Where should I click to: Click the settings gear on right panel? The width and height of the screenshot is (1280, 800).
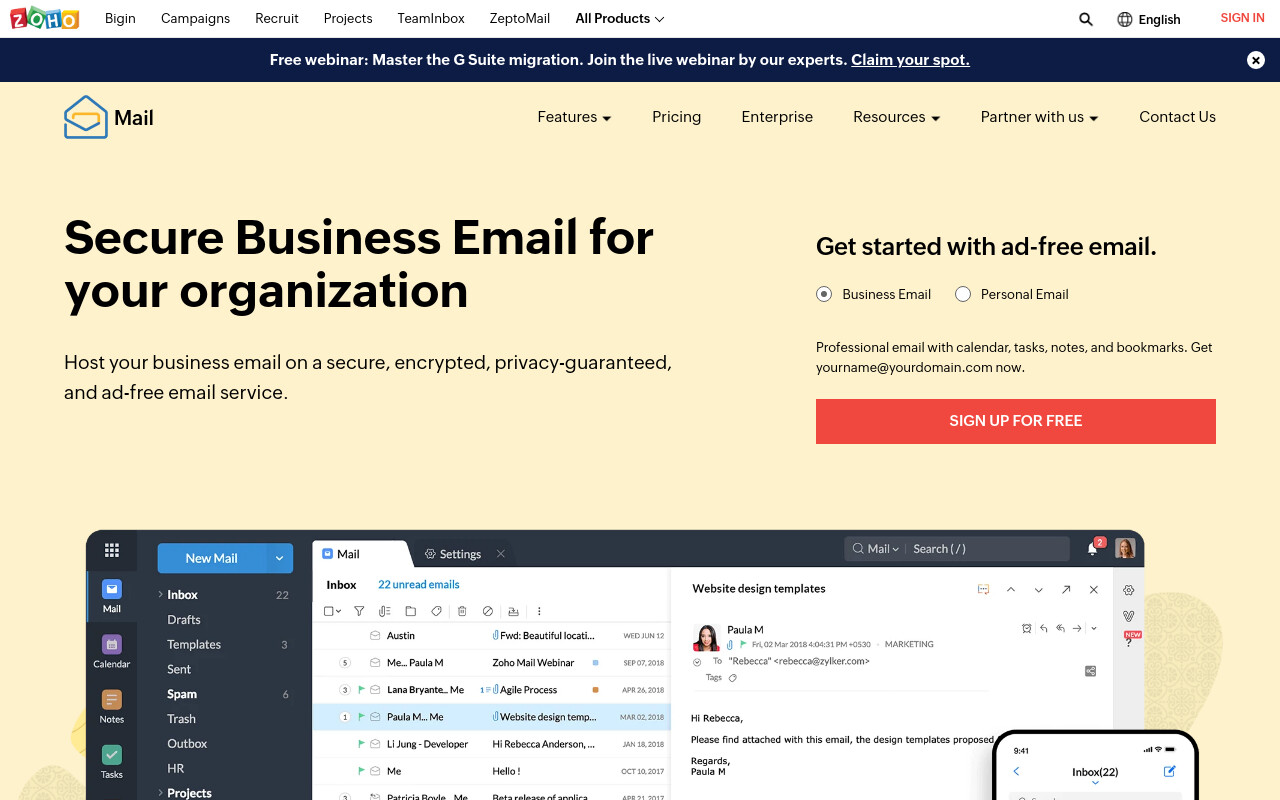(x=1129, y=590)
